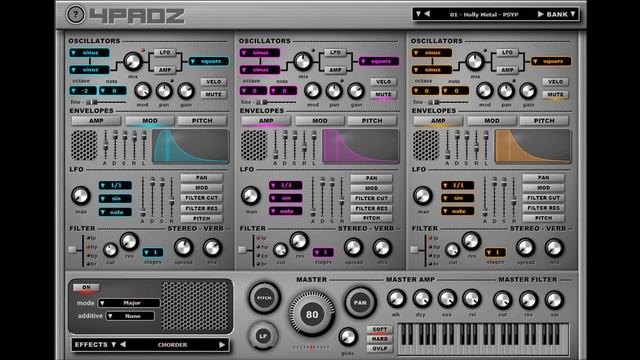
Task: Click cyan LFO man knob
Action: 81,196
